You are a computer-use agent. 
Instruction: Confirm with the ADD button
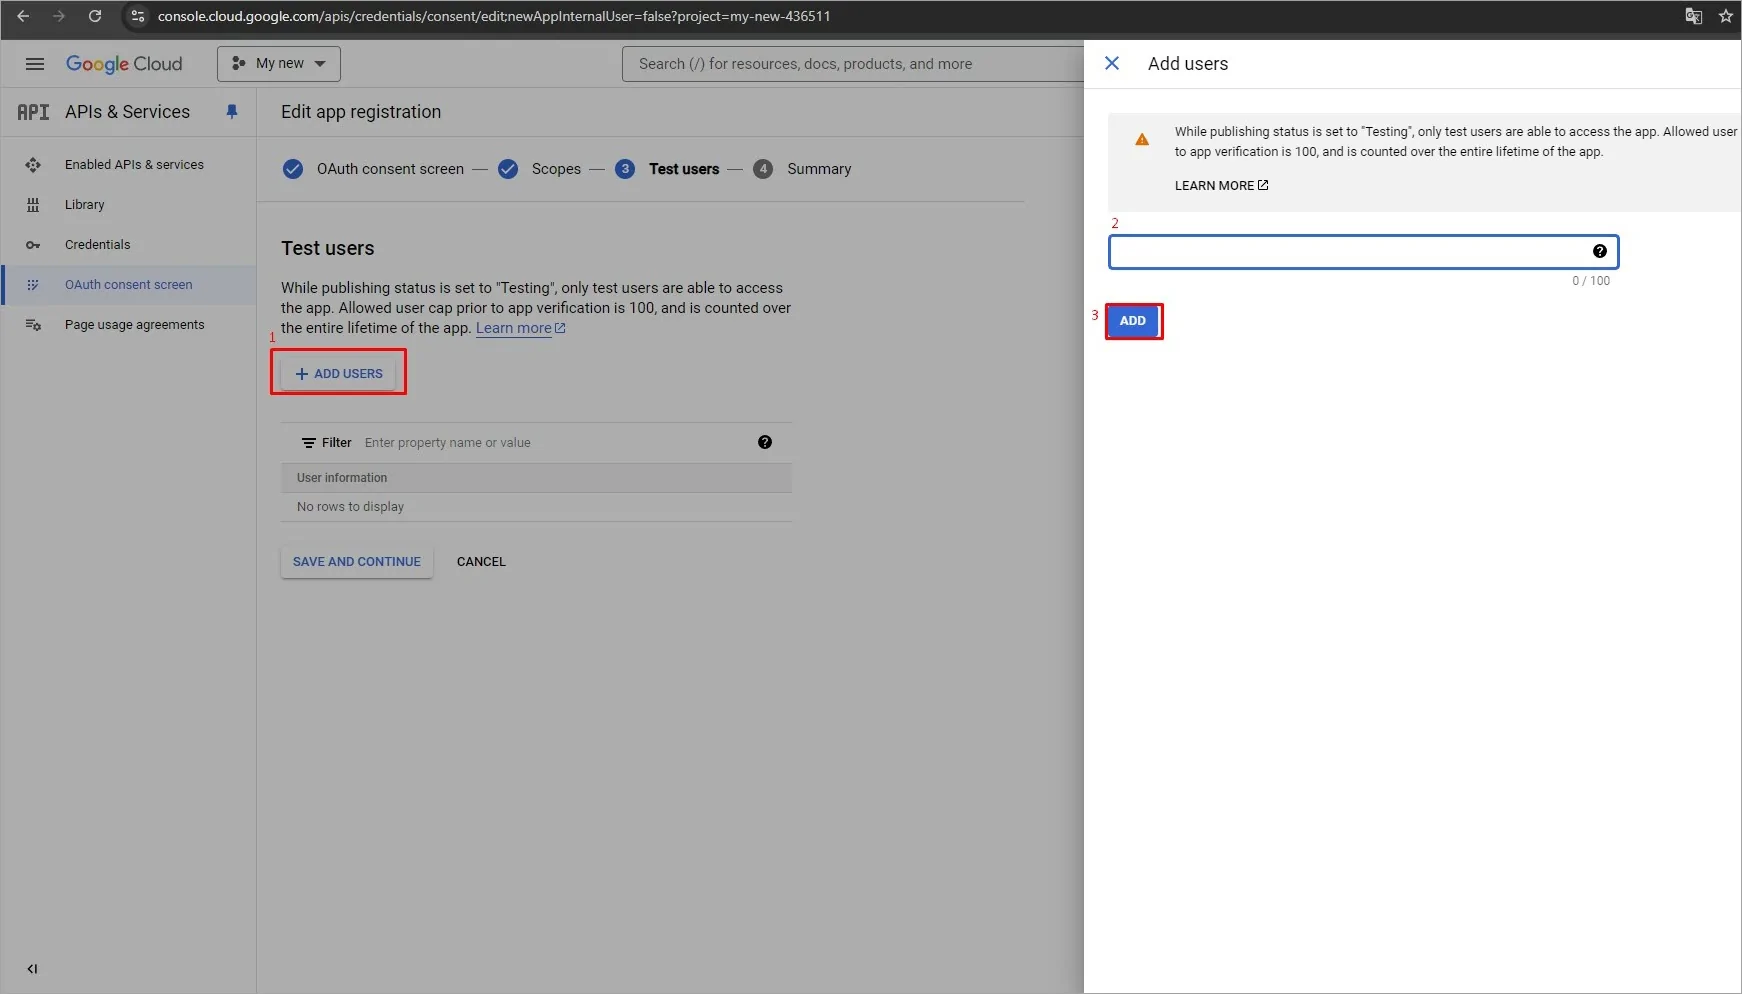1131,321
